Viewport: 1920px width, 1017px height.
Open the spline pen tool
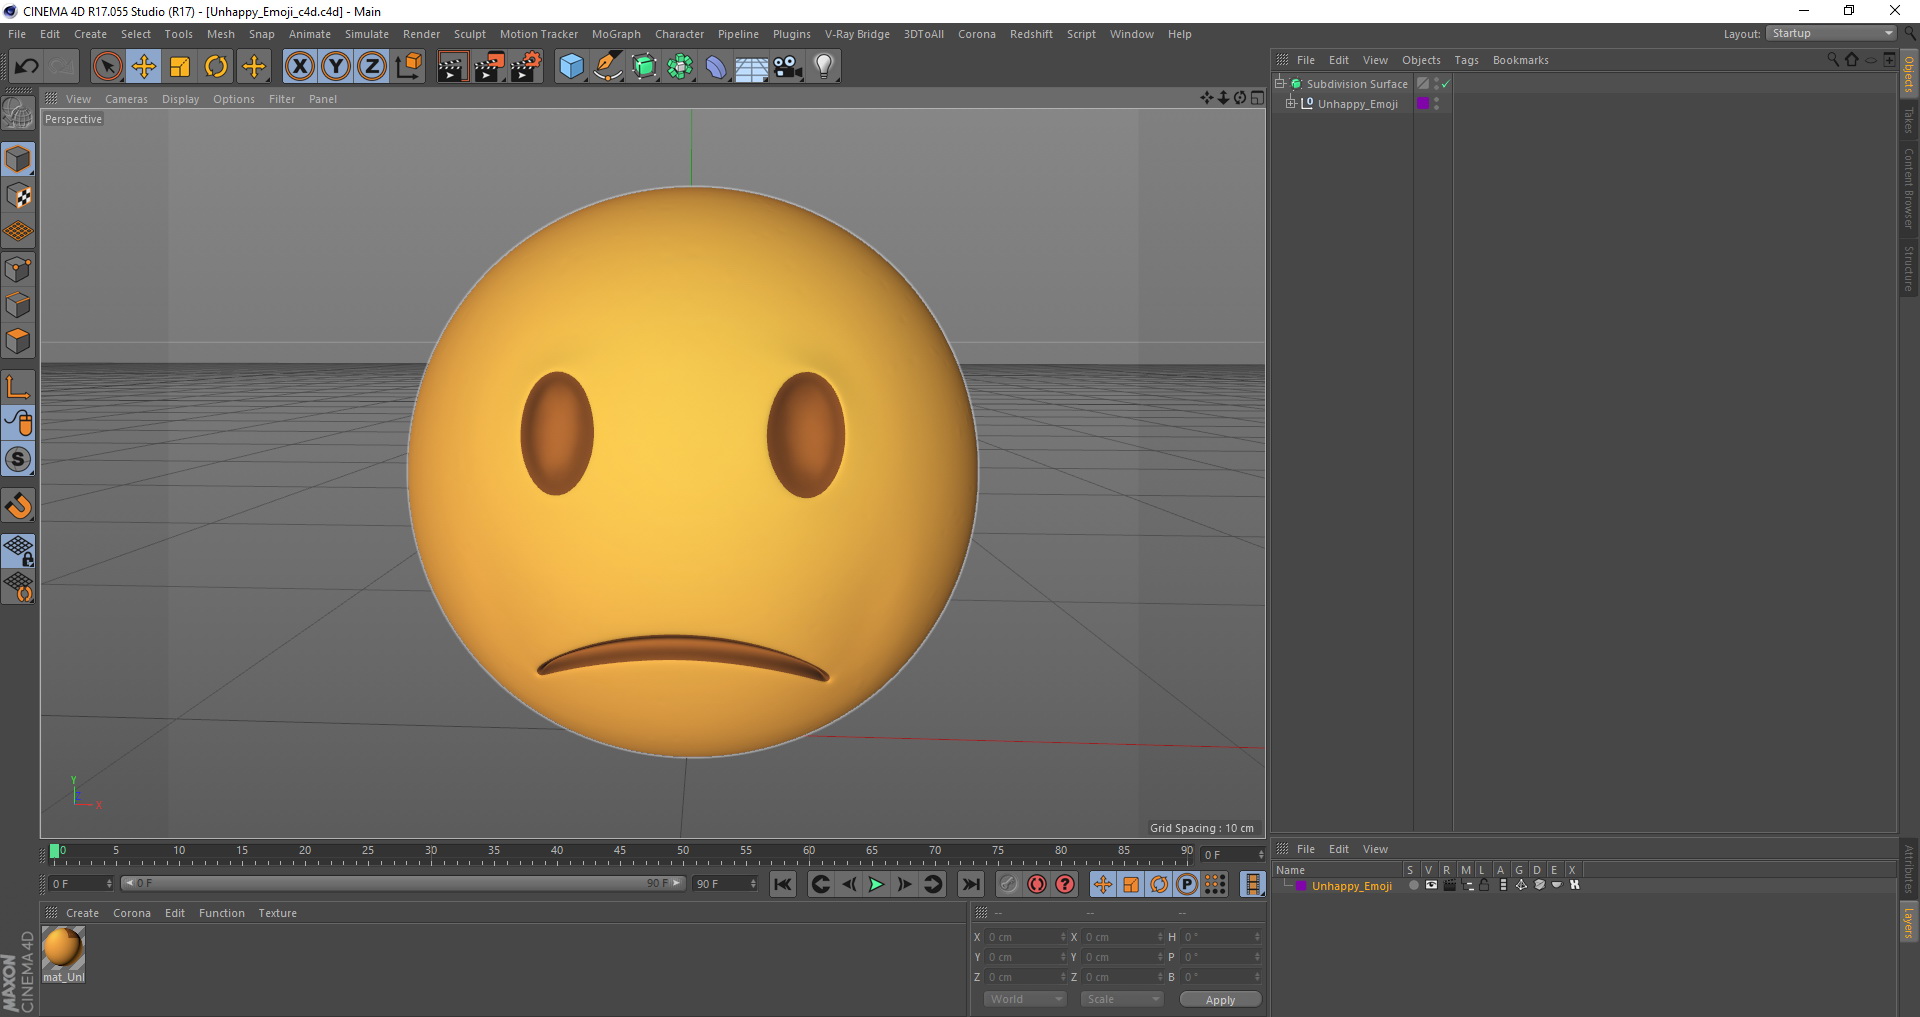point(608,67)
